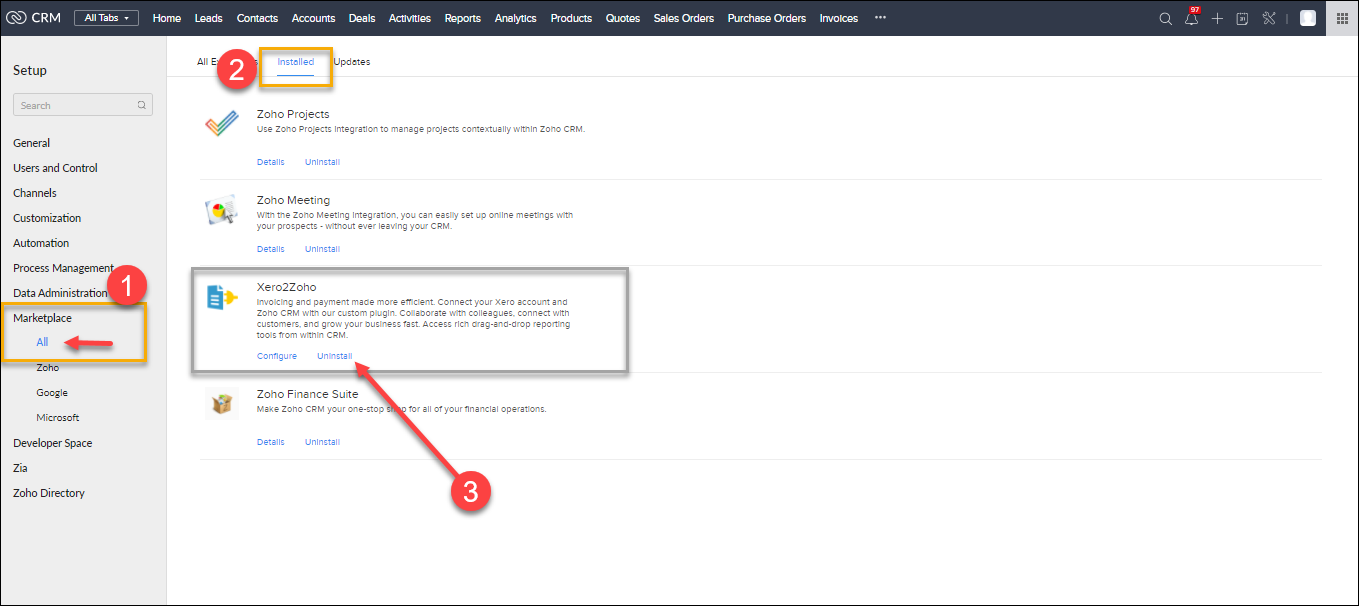Uninstall the Zoho Projects extension

(x=323, y=162)
